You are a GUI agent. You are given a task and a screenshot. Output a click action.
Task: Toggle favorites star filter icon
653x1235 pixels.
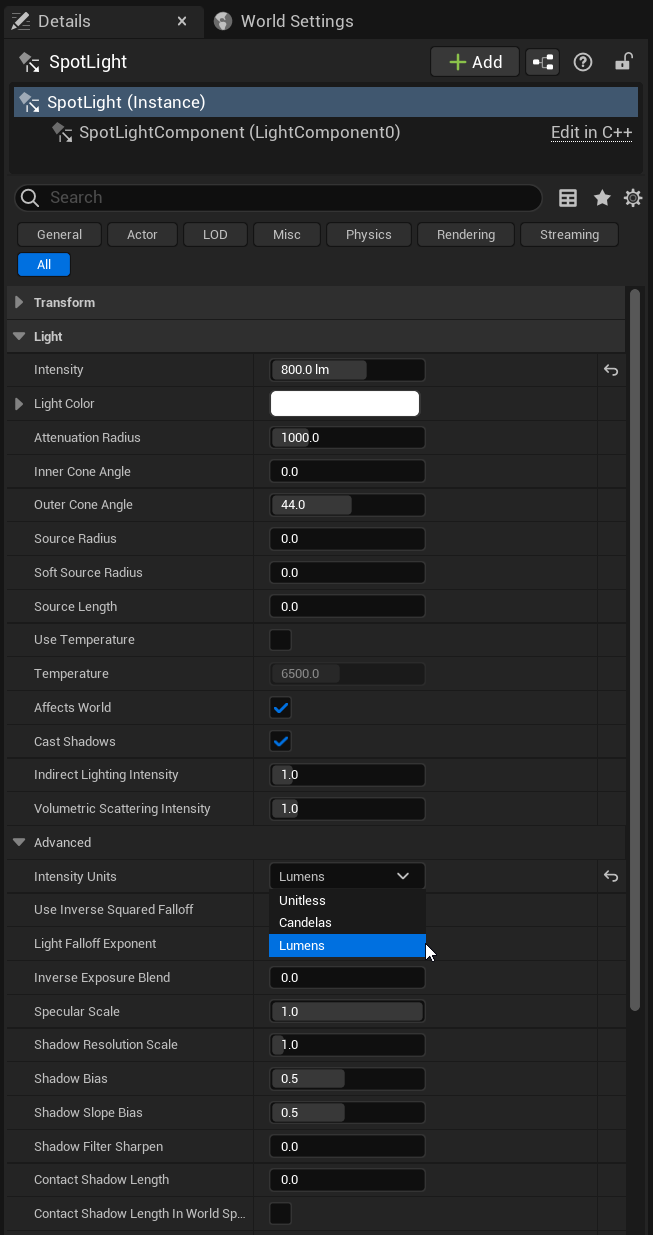[602, 198]
